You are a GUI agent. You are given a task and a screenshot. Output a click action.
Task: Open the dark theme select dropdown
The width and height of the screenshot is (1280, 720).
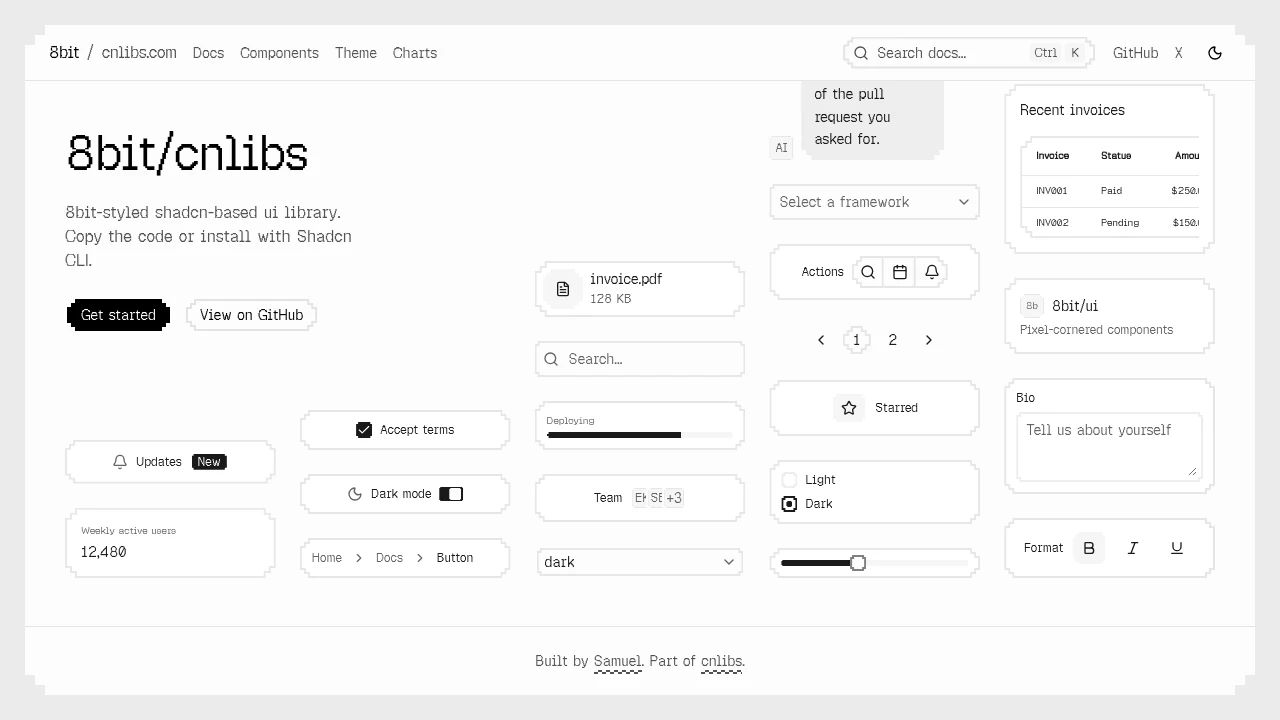click(x=640, y=562)
